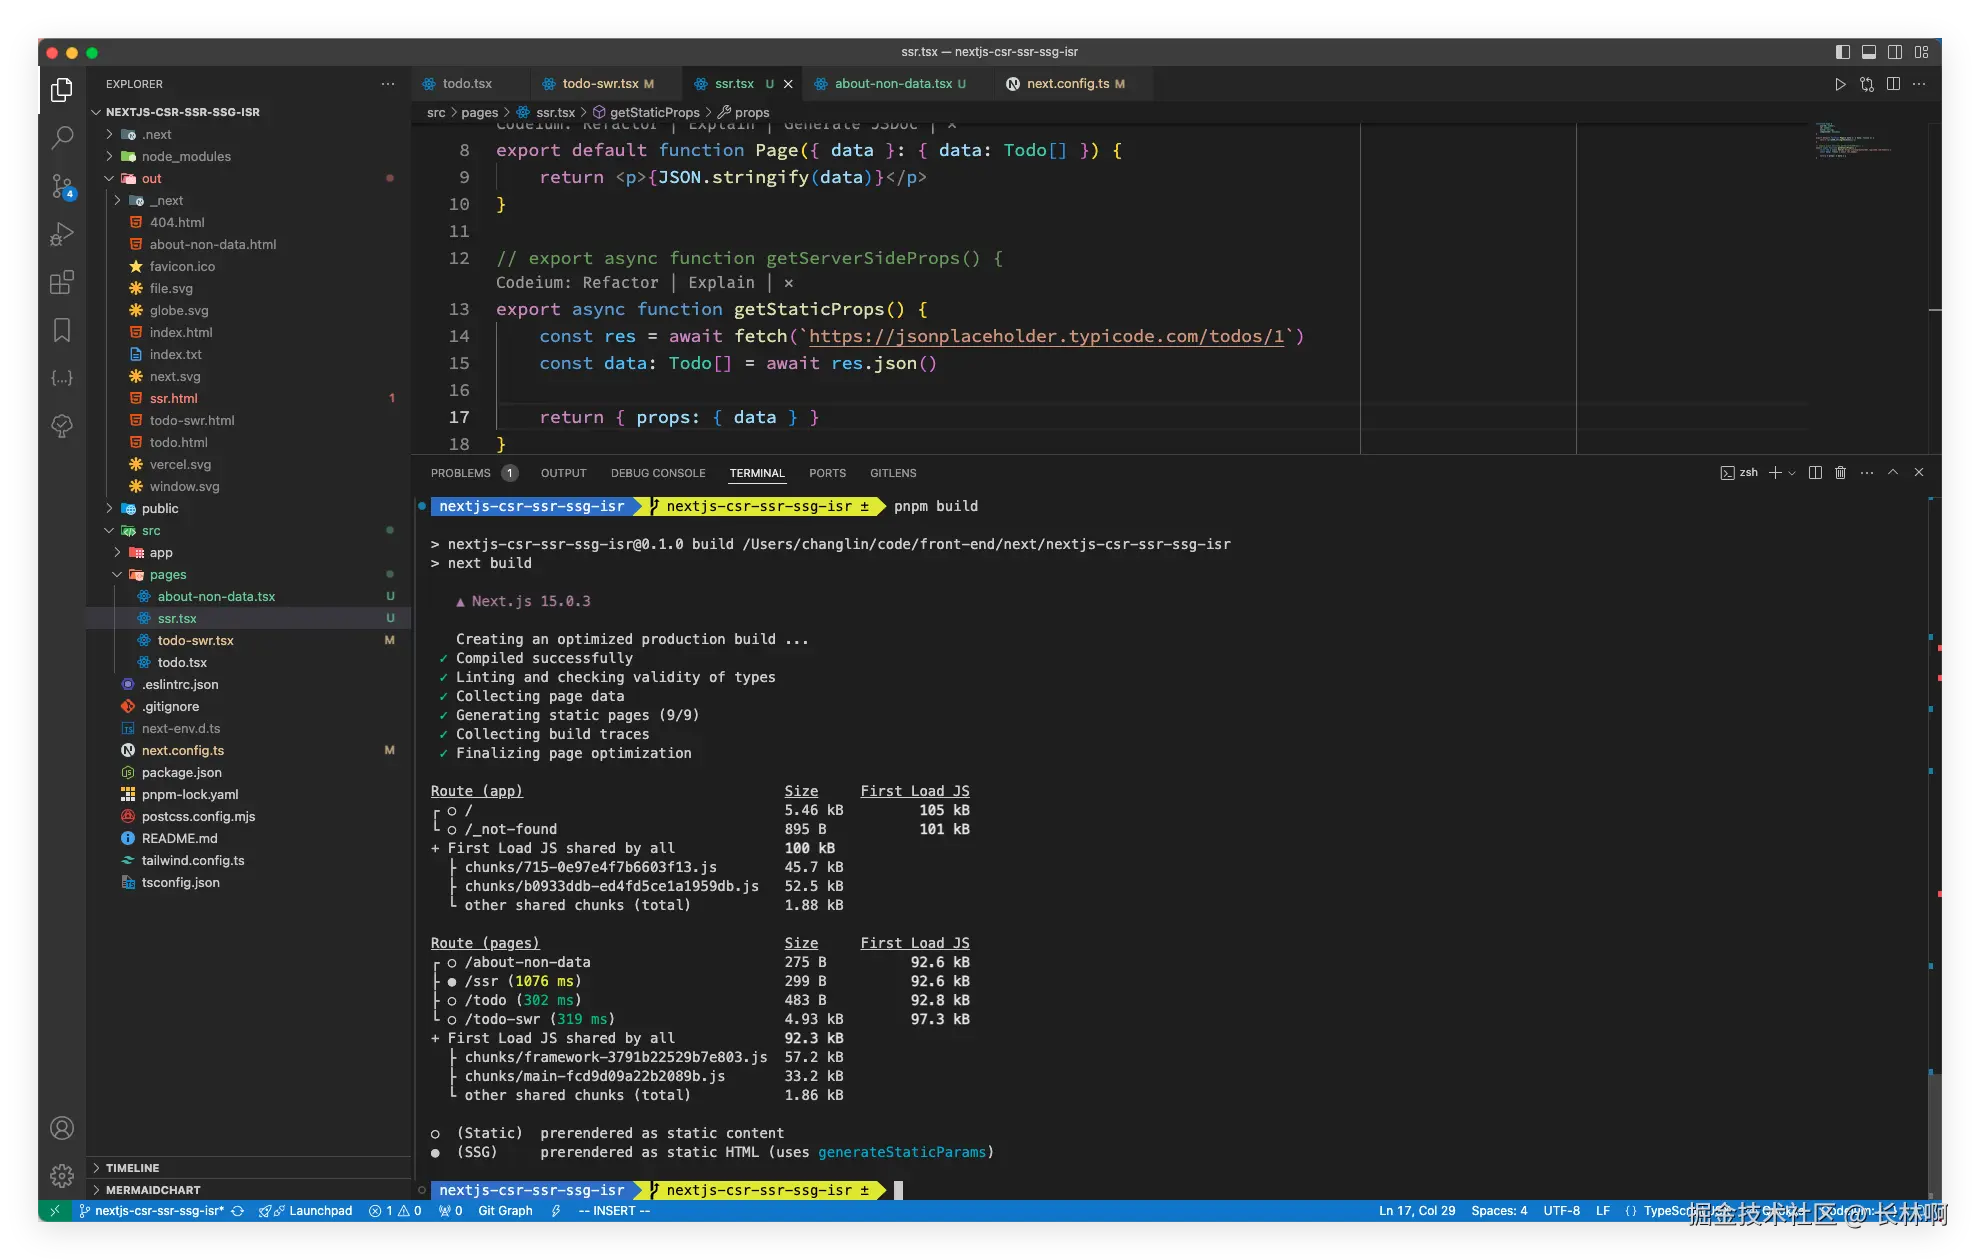
Task: Split the editor to the right
Action: [x=1893, y=84]
